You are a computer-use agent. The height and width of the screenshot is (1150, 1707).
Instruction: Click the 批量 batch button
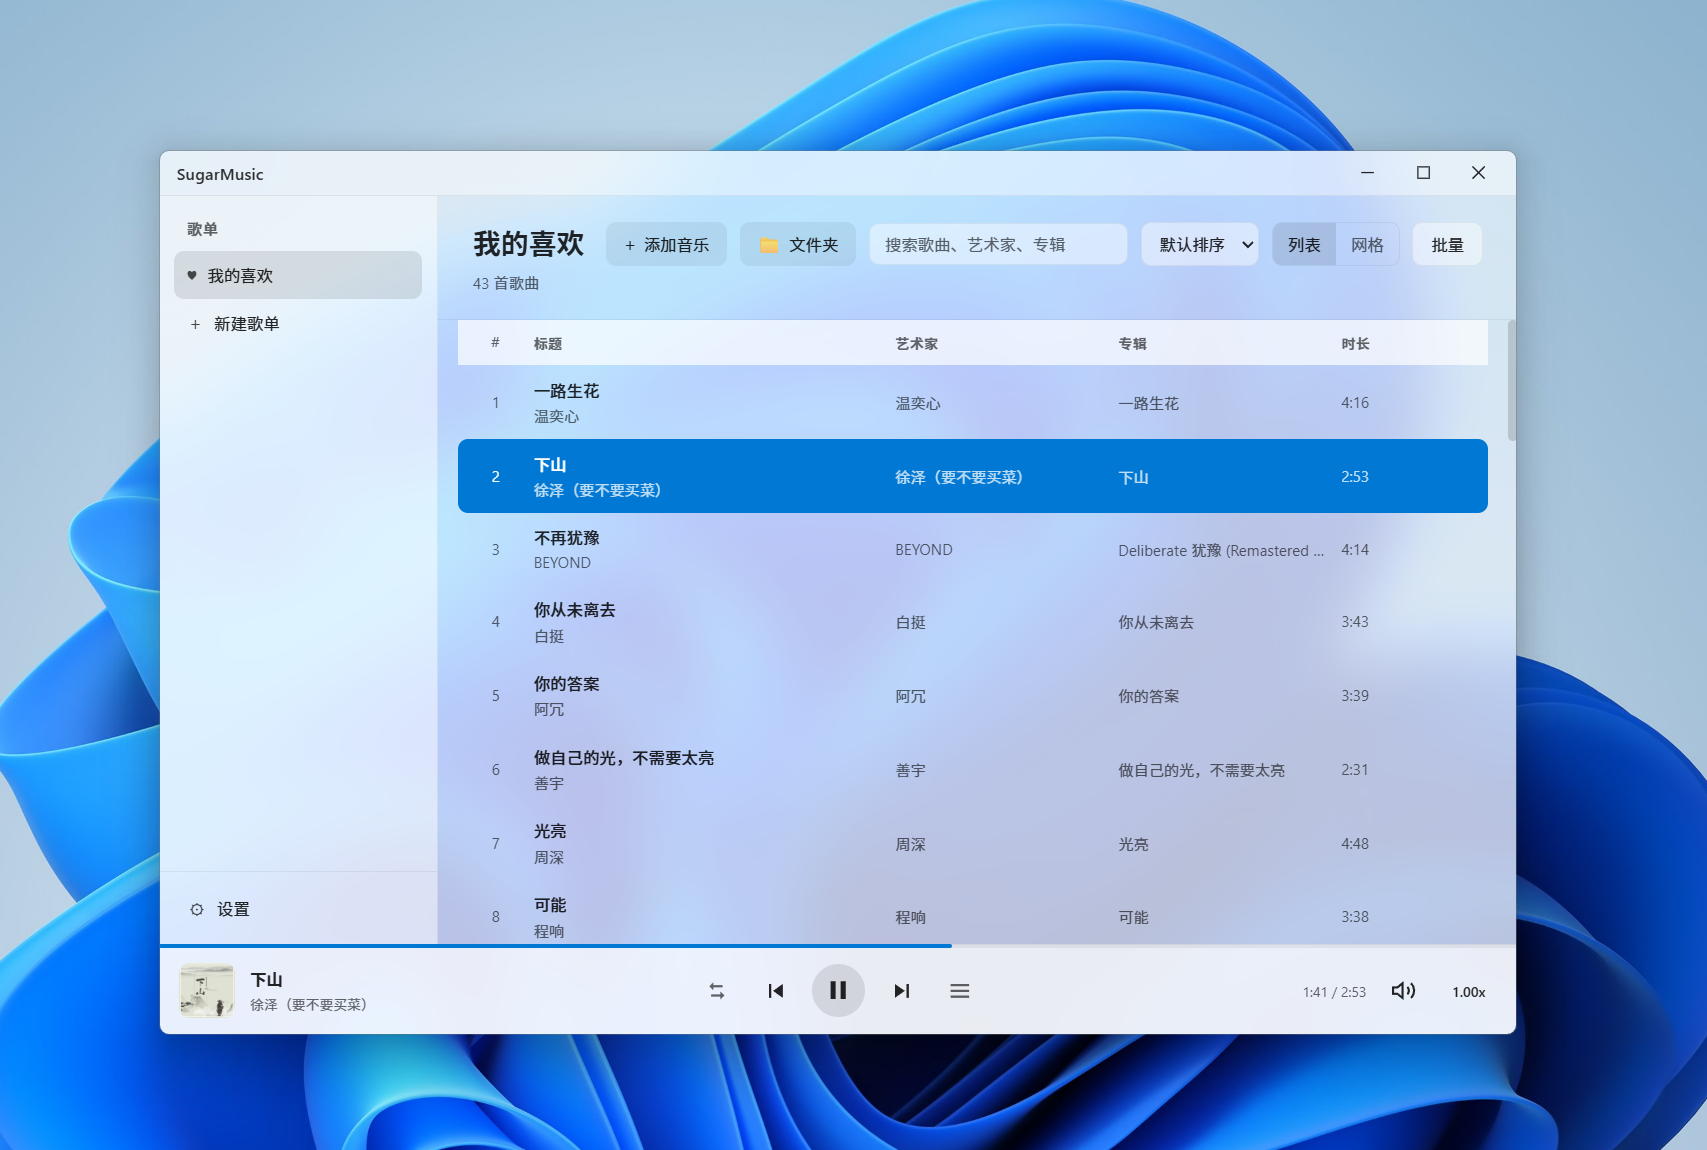click(x=1447, y=244)
